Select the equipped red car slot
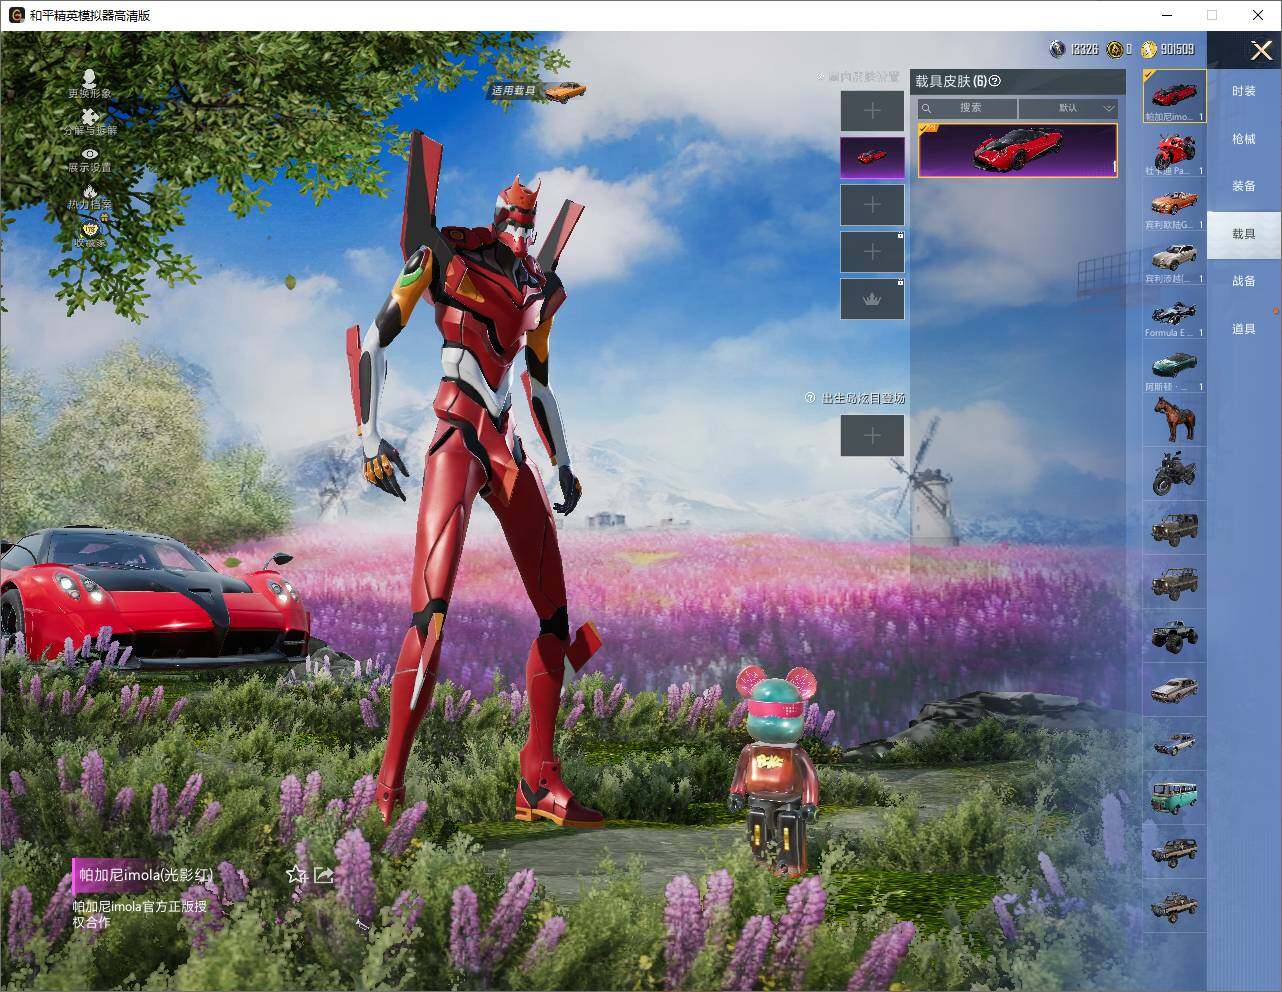 coord(872,158)
